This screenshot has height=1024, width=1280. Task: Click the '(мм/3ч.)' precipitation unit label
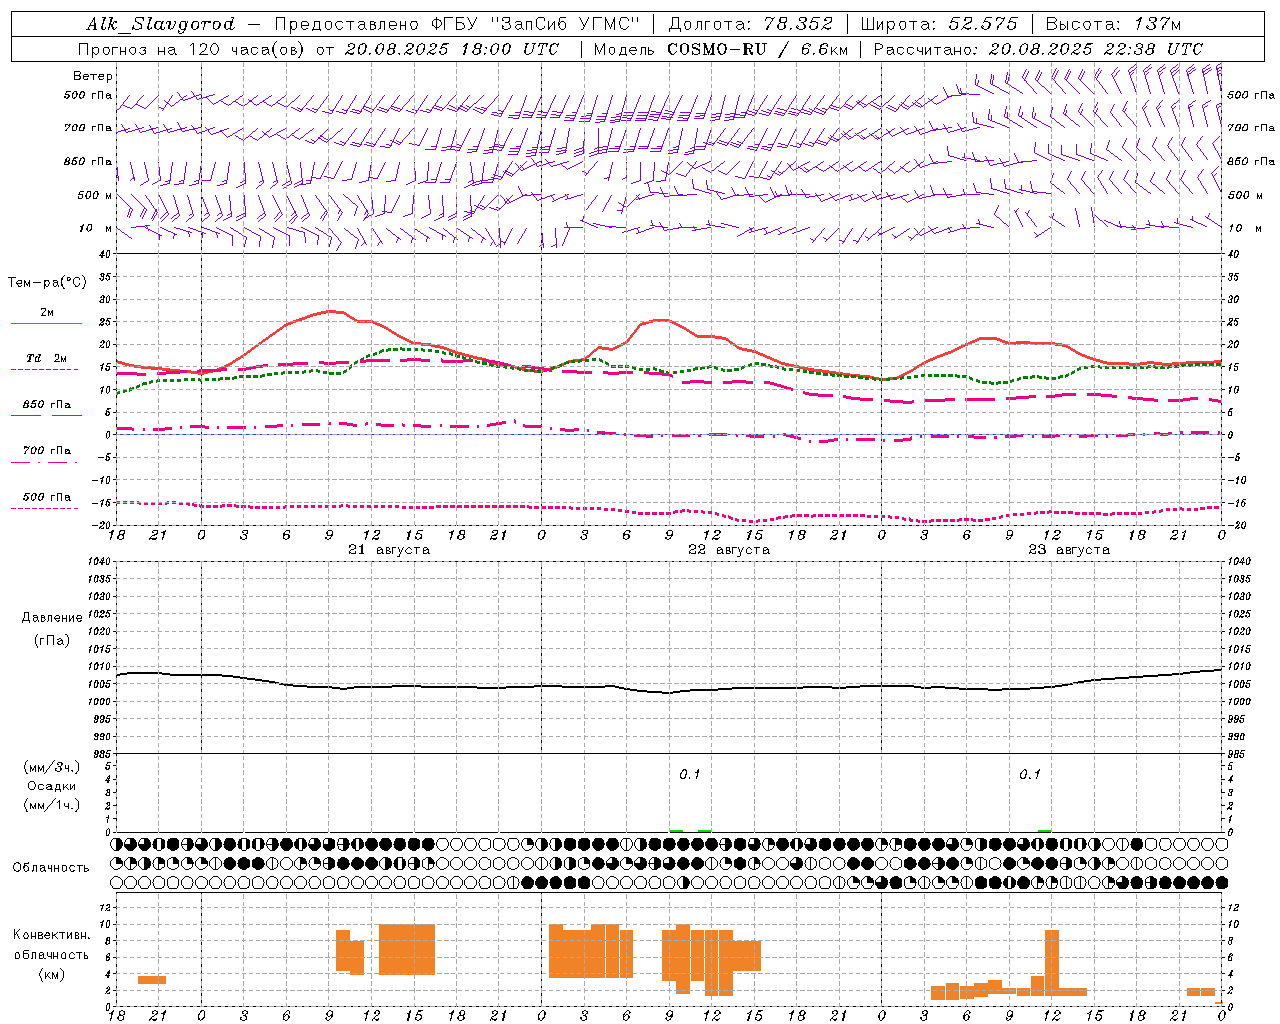point(52,767)
